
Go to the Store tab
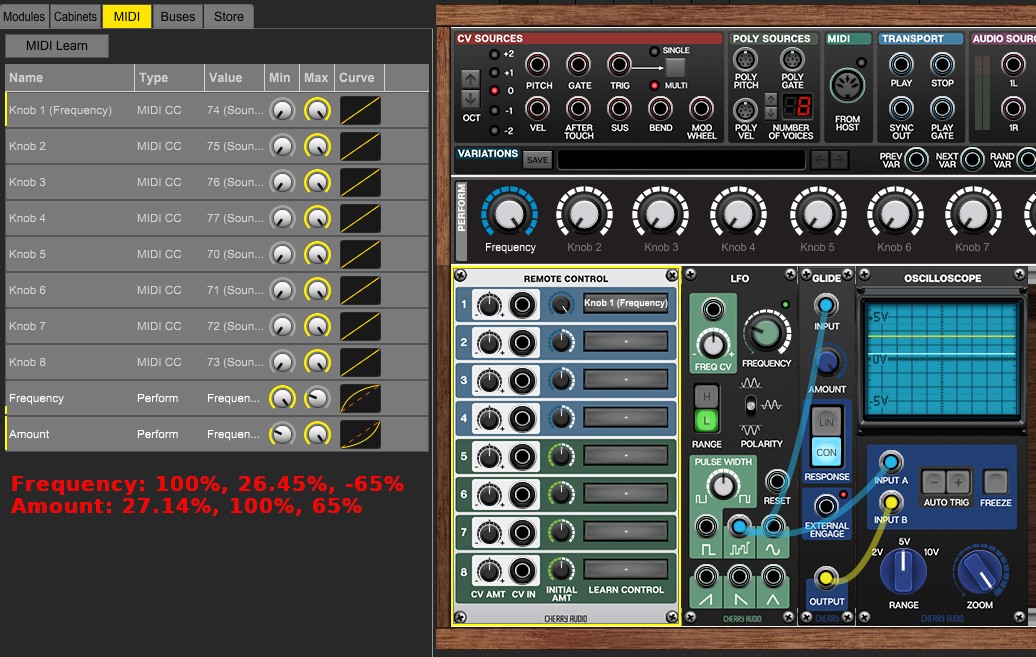coord(229,17)
